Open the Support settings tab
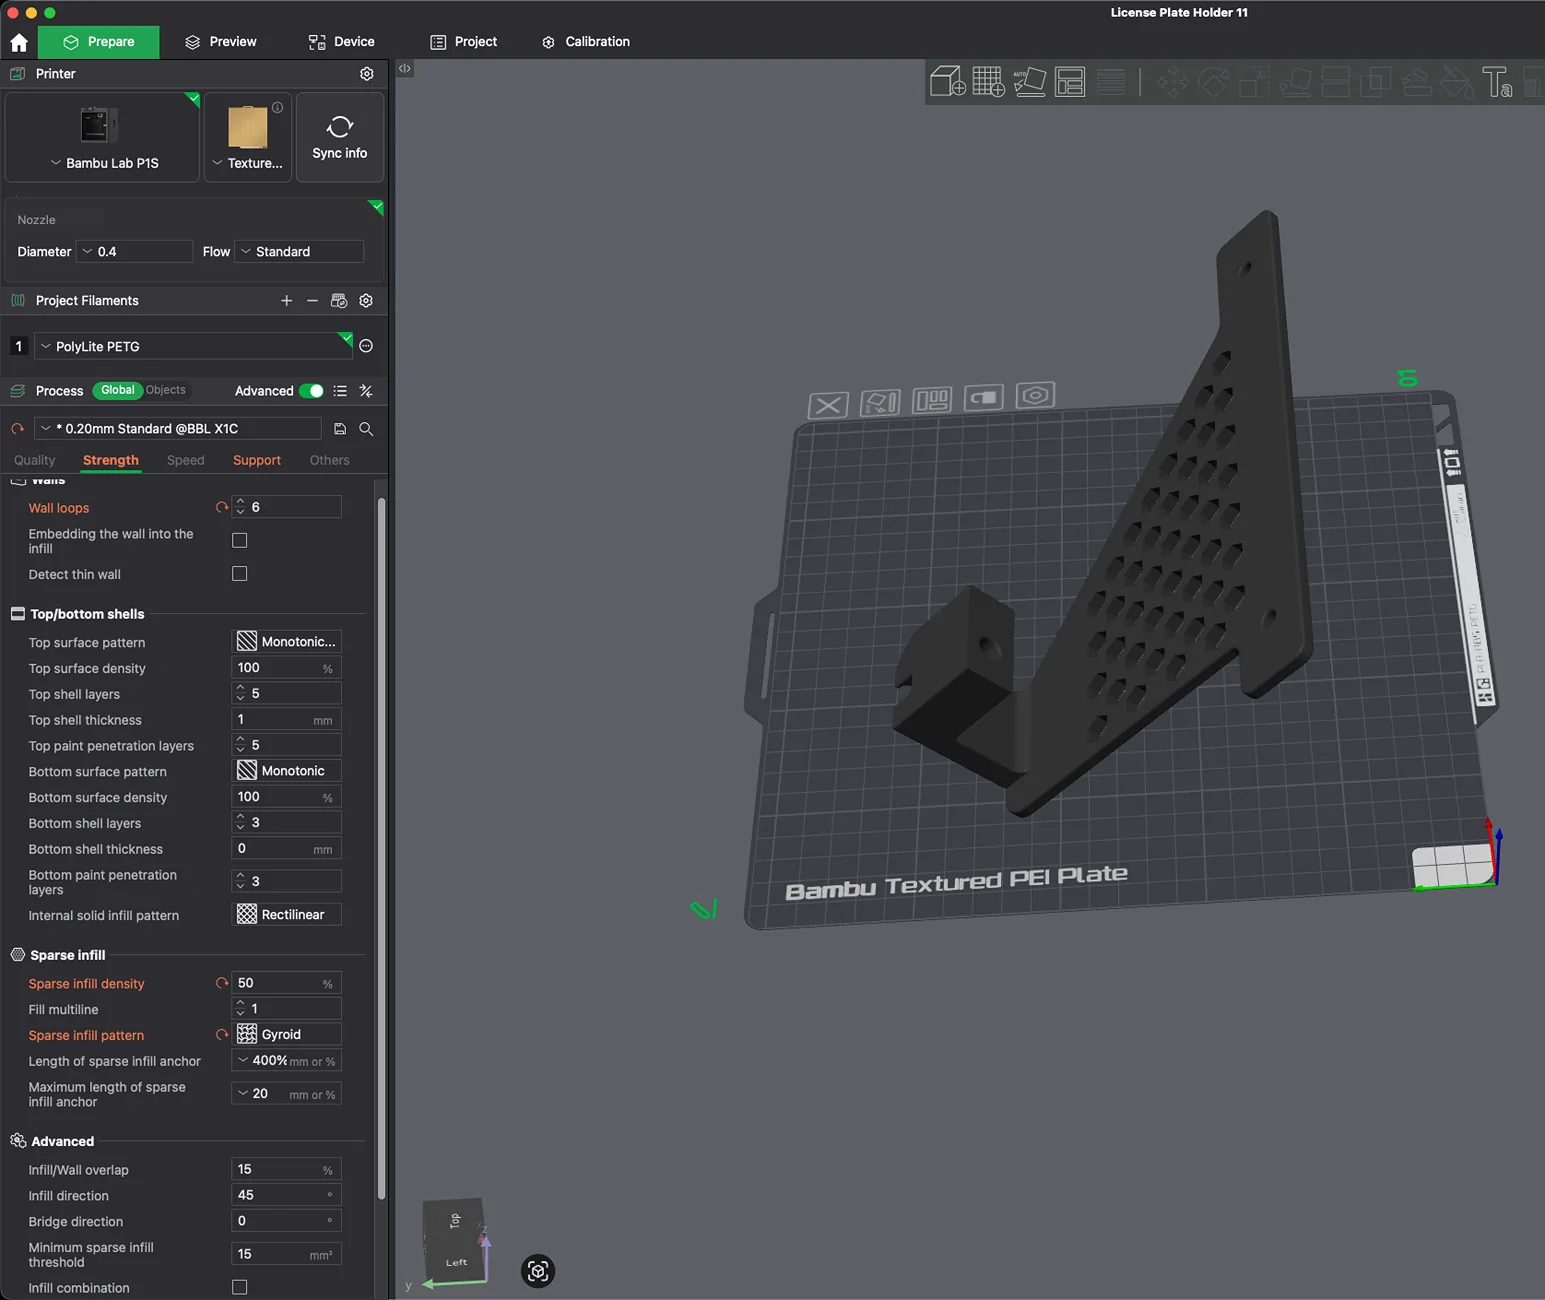The image size is (1545, 1300). [x=257, y=460]
